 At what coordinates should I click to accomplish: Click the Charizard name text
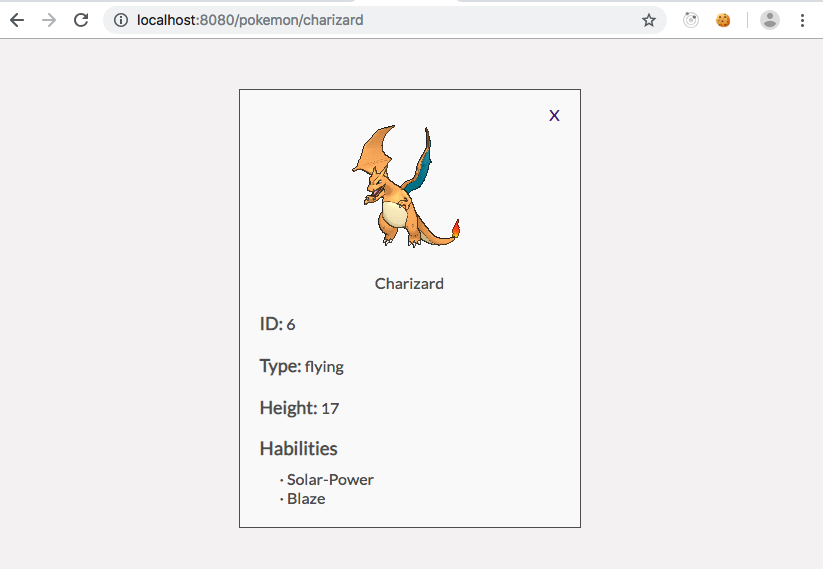click(x=409, y=283)
